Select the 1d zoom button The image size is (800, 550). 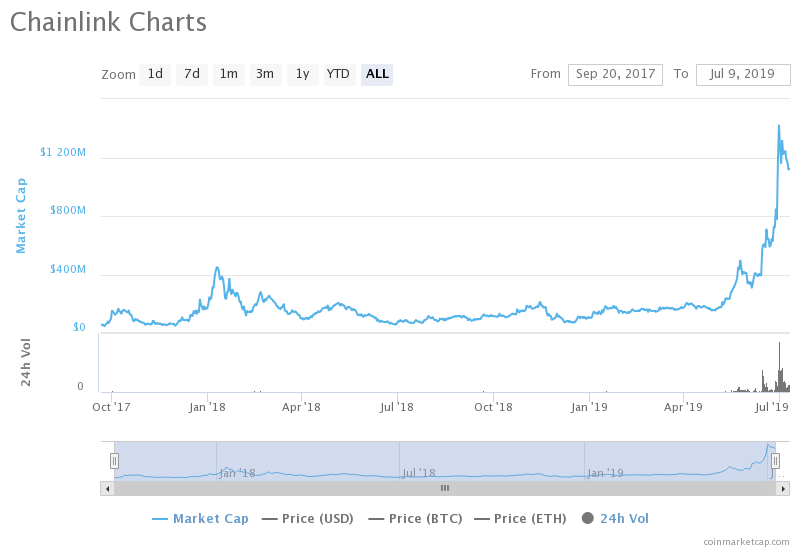point(155,74)
